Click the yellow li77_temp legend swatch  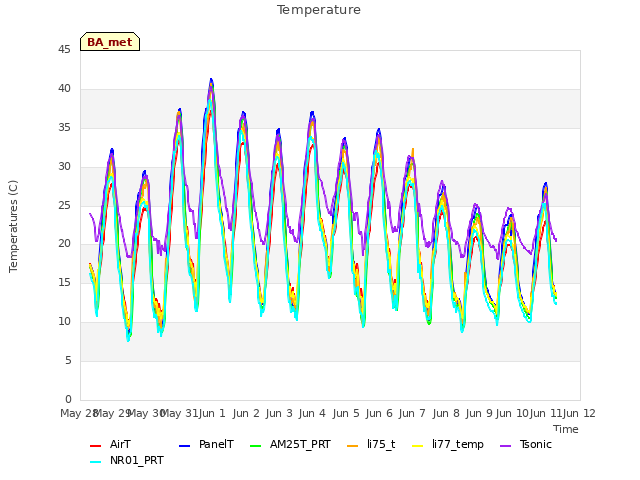[418, 446]
